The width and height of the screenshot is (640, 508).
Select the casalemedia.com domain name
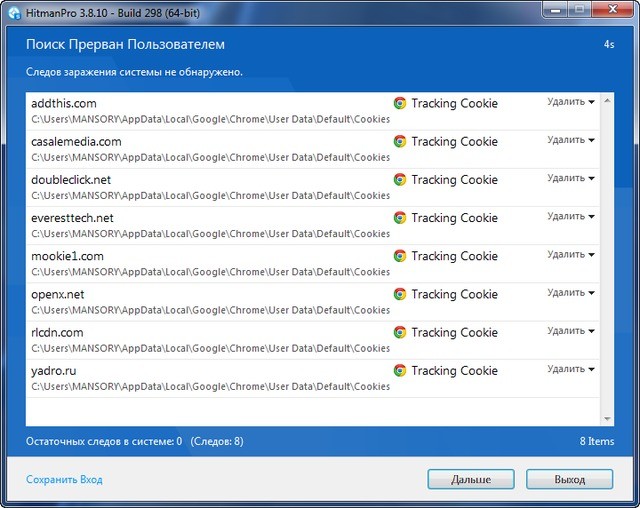point(76,142)
